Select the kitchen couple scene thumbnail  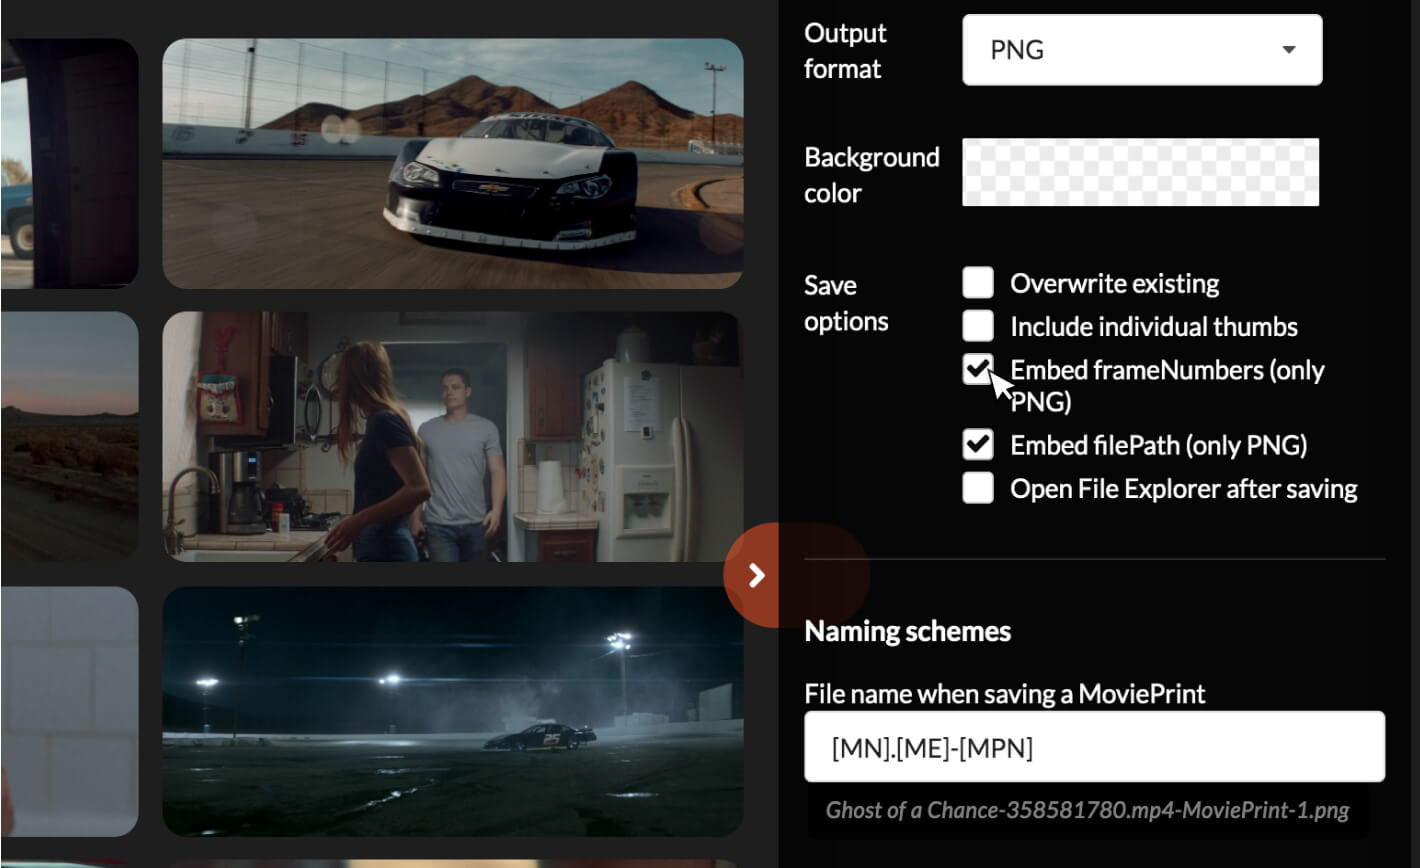pyautogui.click(x=453, y=437)
